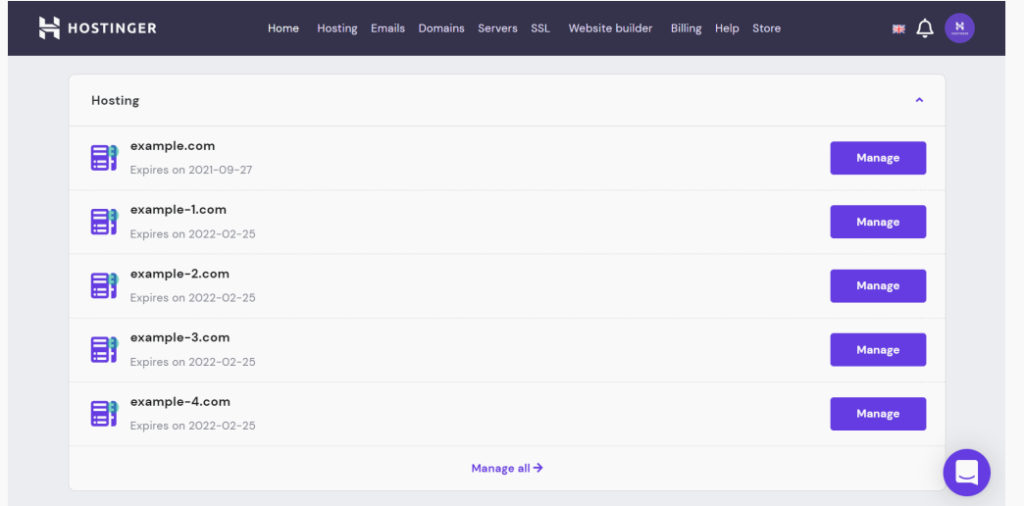Image resolution: width=1024 pixels, height=506 pixels.
Task: Open the Hosting menu item
Action: pos(337,28)
